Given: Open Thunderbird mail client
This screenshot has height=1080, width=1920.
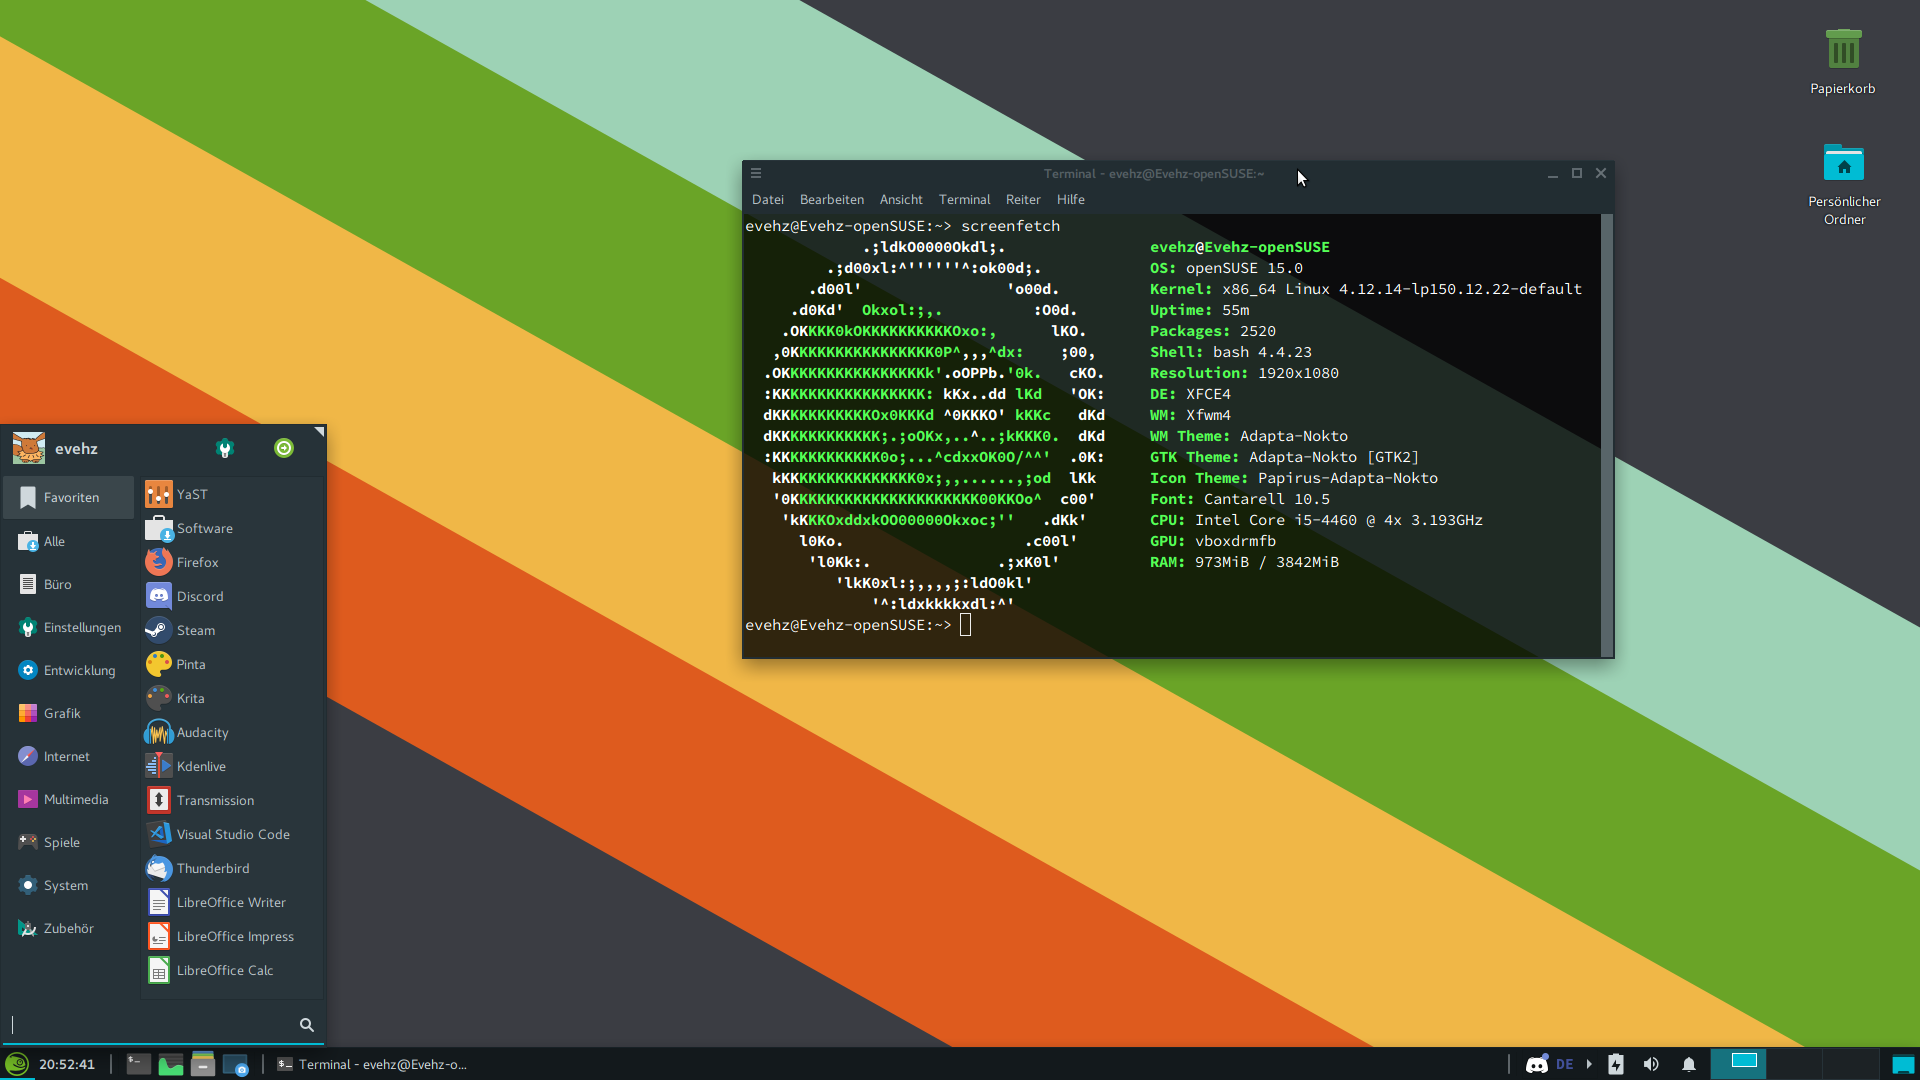Looking at the screenshot, I should tap(232, 868).
